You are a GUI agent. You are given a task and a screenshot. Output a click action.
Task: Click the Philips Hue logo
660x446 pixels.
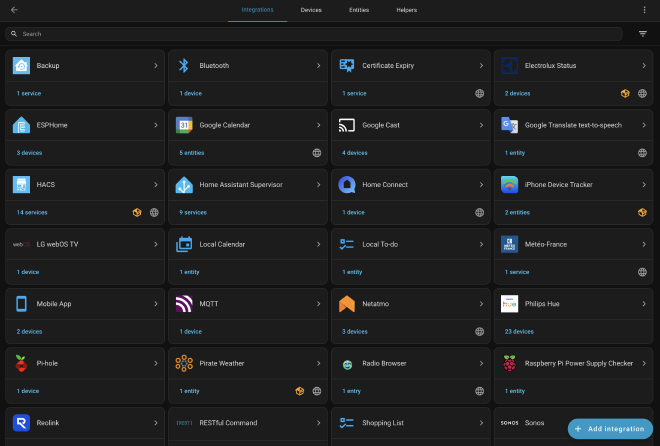[509, 304]
